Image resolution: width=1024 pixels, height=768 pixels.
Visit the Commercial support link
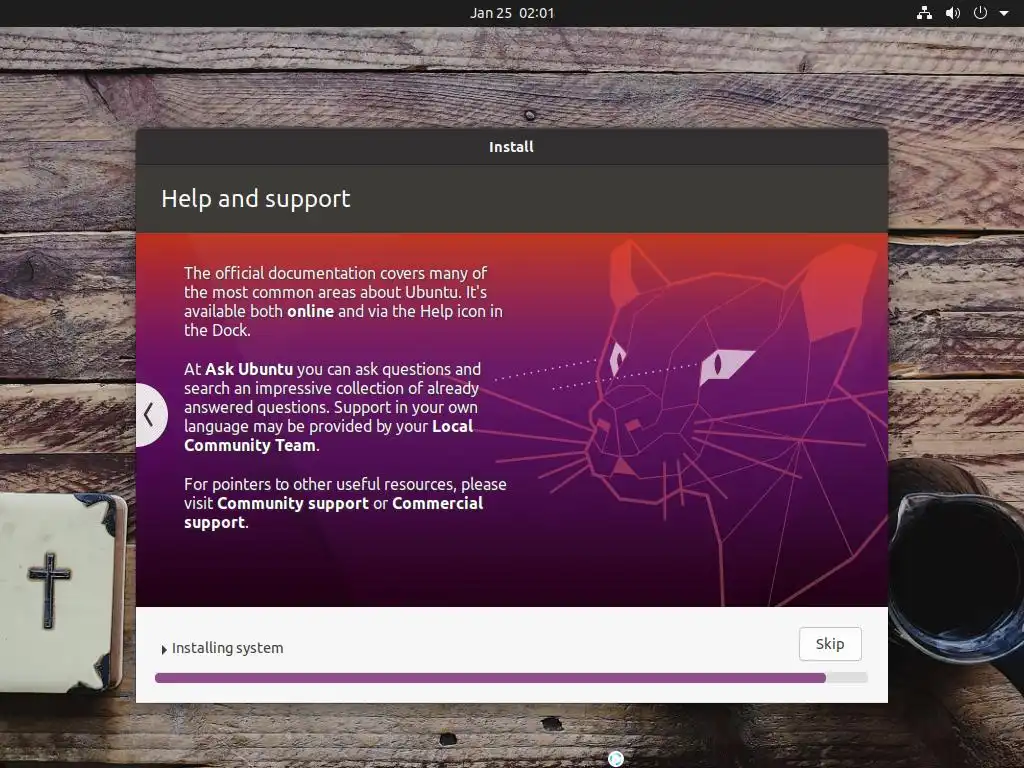334,513
